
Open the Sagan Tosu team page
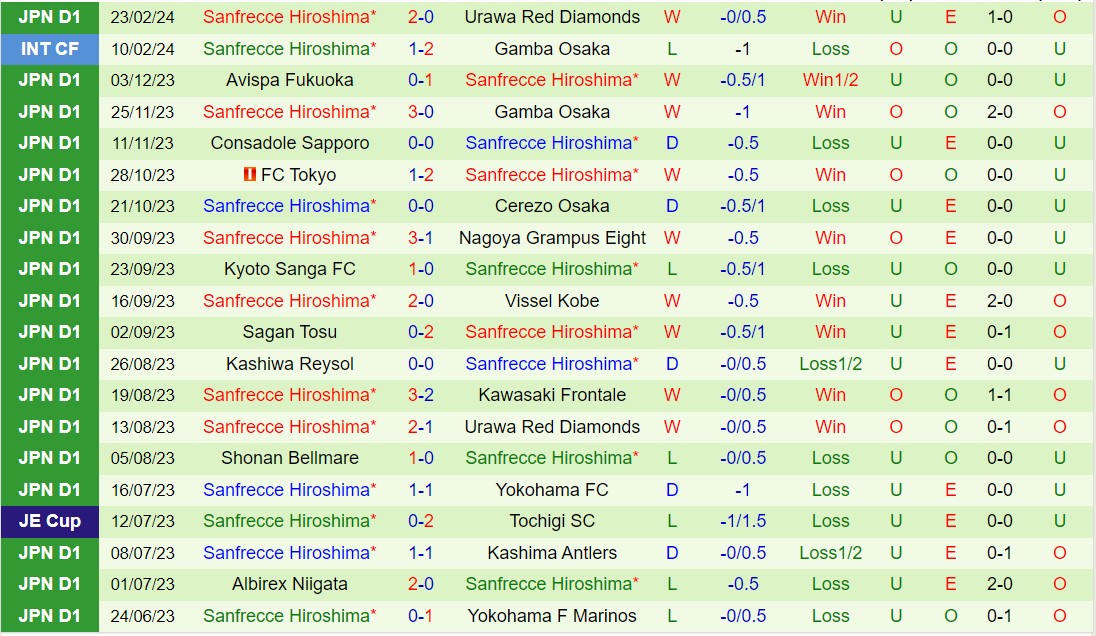point(289,332)
